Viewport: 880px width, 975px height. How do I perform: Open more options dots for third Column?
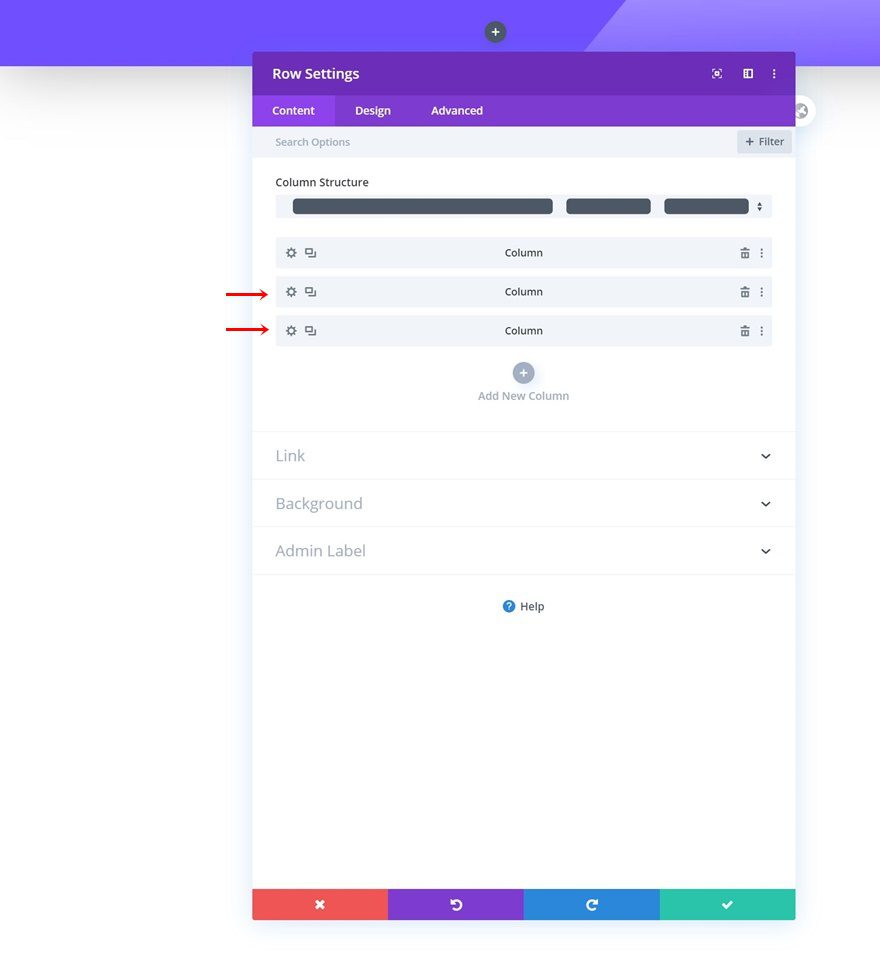(x=761, y=331)
